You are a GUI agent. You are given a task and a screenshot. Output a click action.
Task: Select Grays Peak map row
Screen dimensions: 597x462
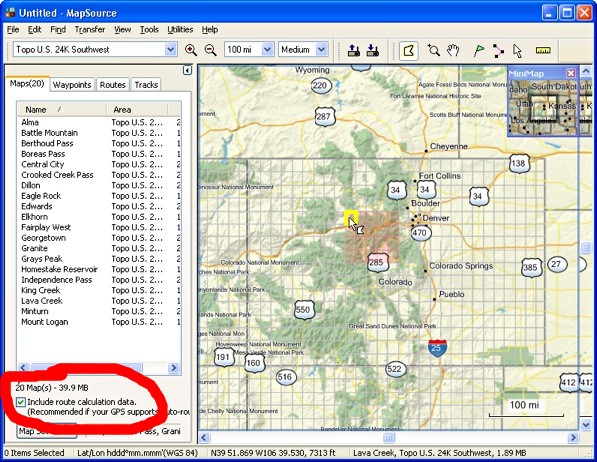tap(99, 259)
